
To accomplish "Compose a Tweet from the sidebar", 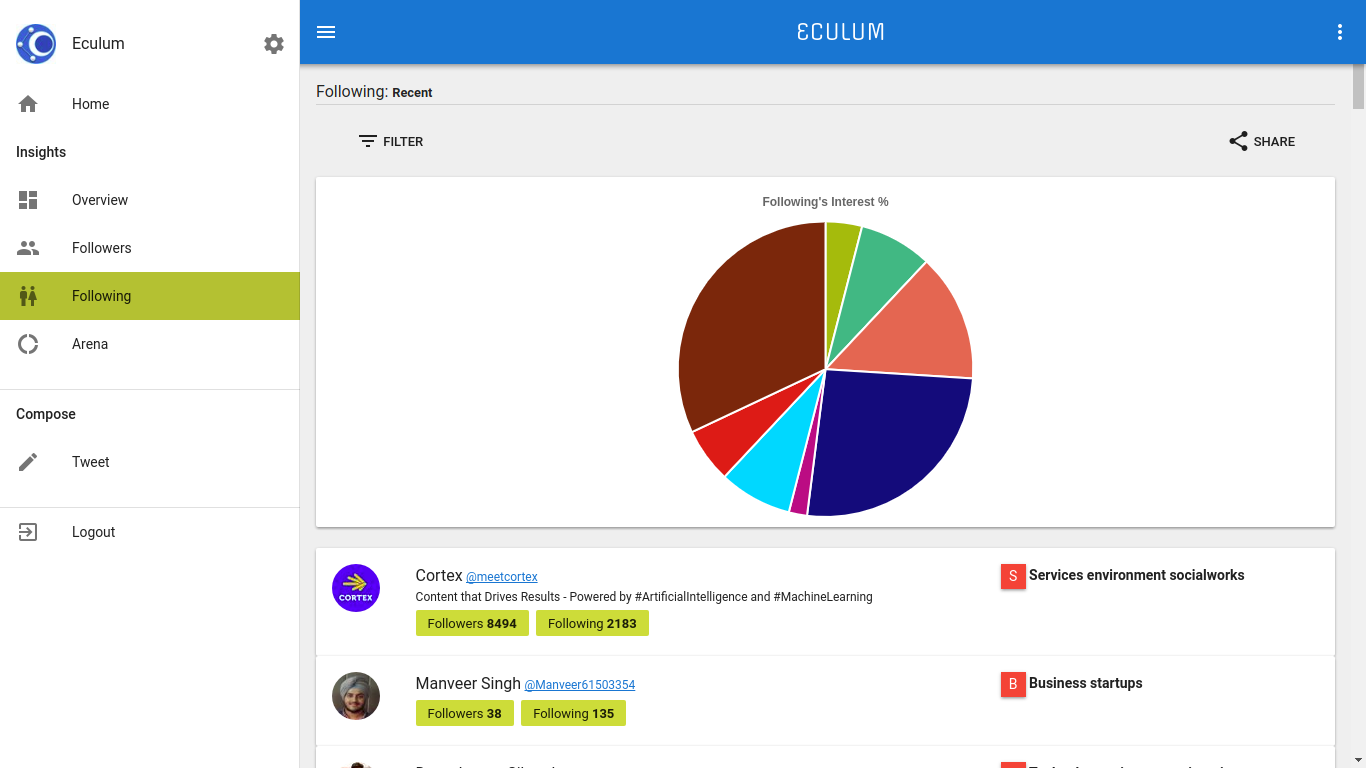I will pyautogui.click(x=150, y=462).
